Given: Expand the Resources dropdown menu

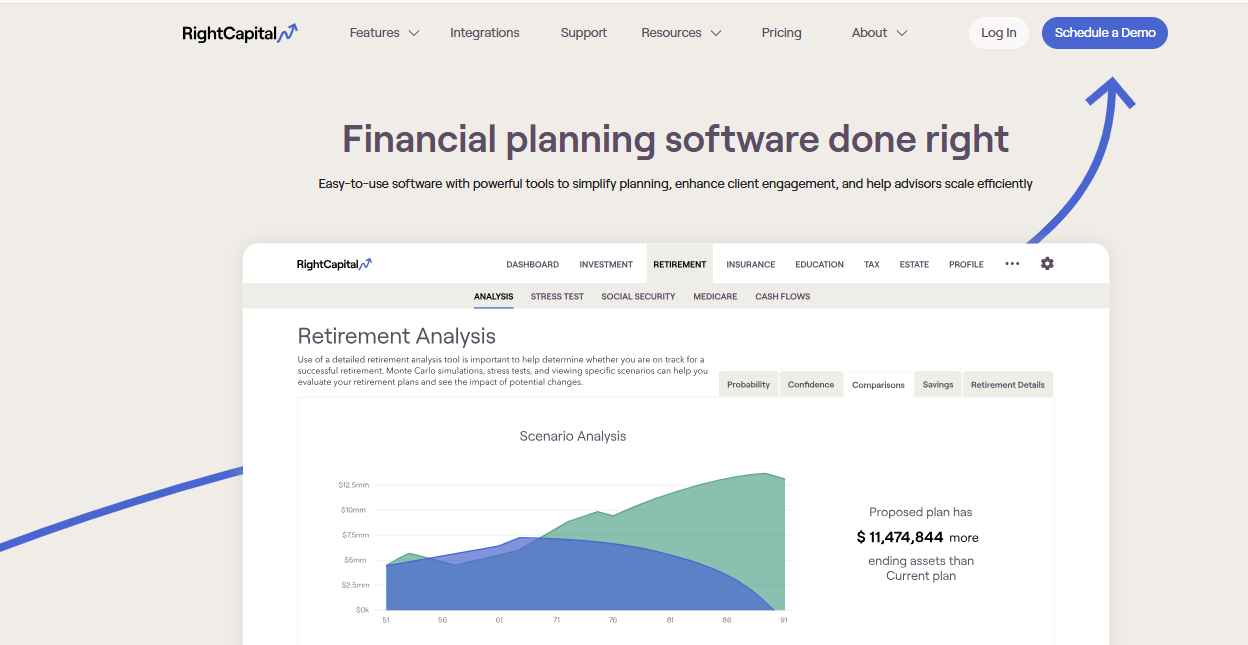Looking at the screenshot, I should (x=681, y=33).
